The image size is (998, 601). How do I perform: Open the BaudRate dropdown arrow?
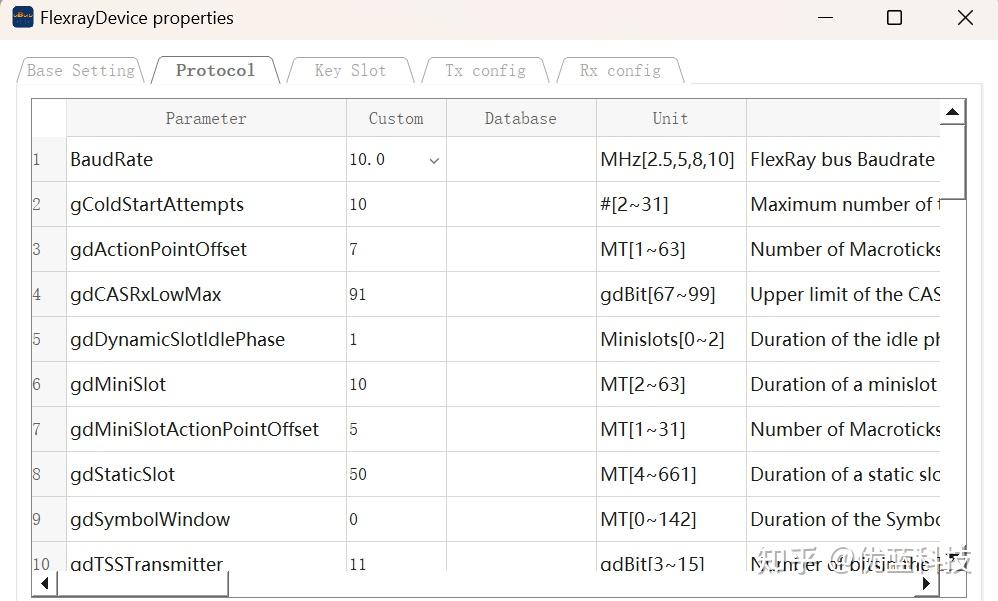[x=434, y=160]
